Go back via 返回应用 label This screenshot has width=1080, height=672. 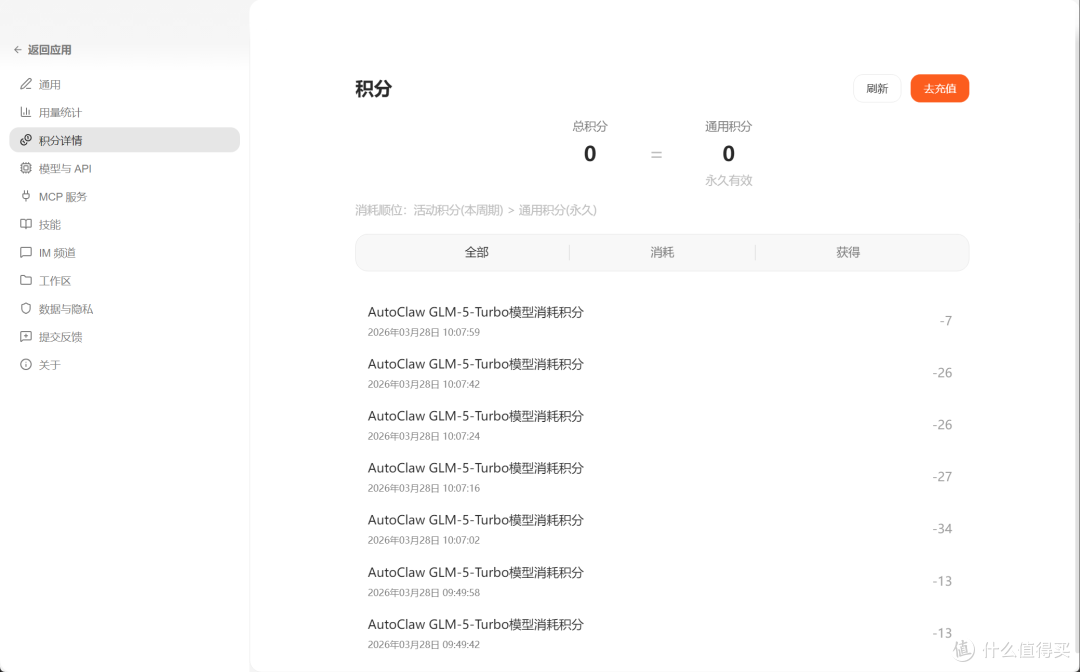[50, 50]
